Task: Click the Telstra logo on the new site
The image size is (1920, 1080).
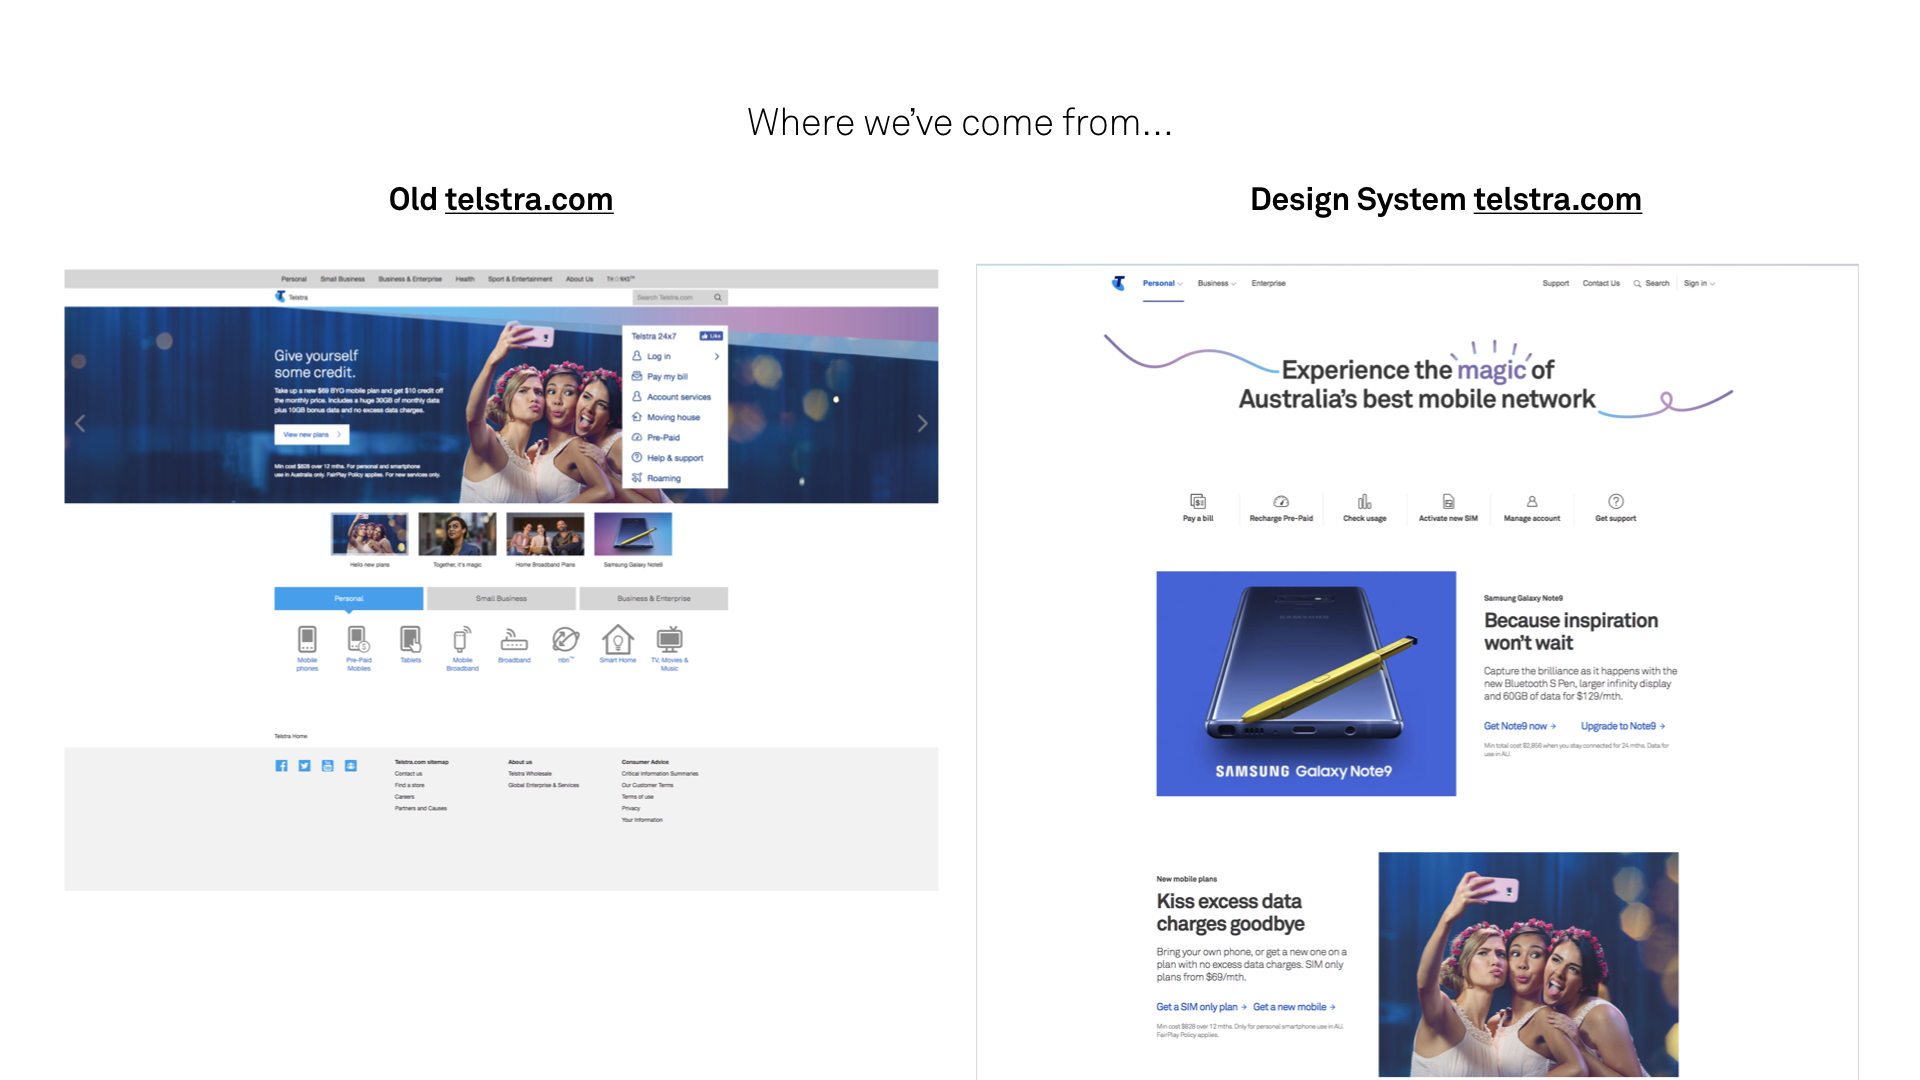Action: pos(1118,283)
